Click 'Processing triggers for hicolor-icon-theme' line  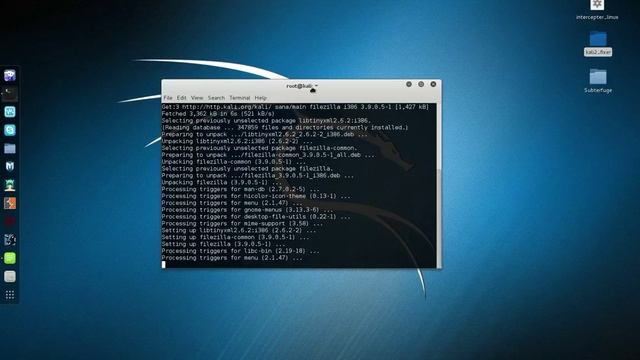pyautogui.click(x=256, y=196)
